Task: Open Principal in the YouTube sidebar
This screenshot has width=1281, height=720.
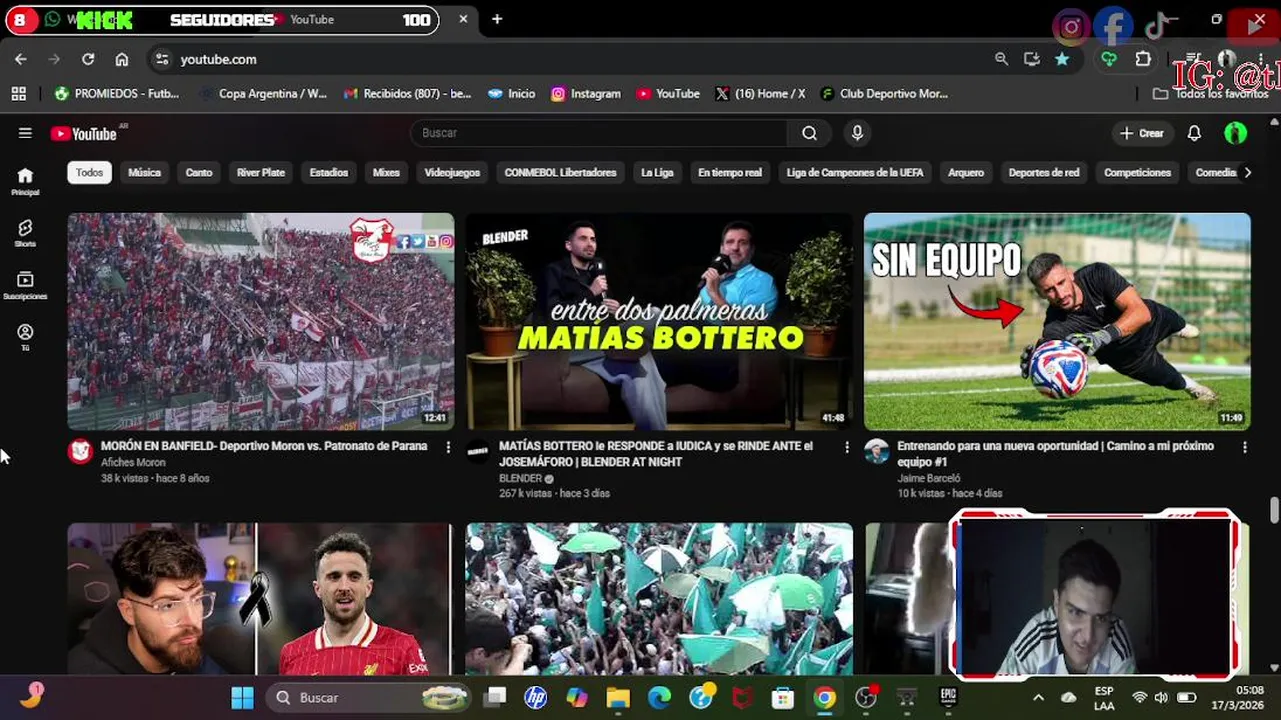Action: (25, 181)
